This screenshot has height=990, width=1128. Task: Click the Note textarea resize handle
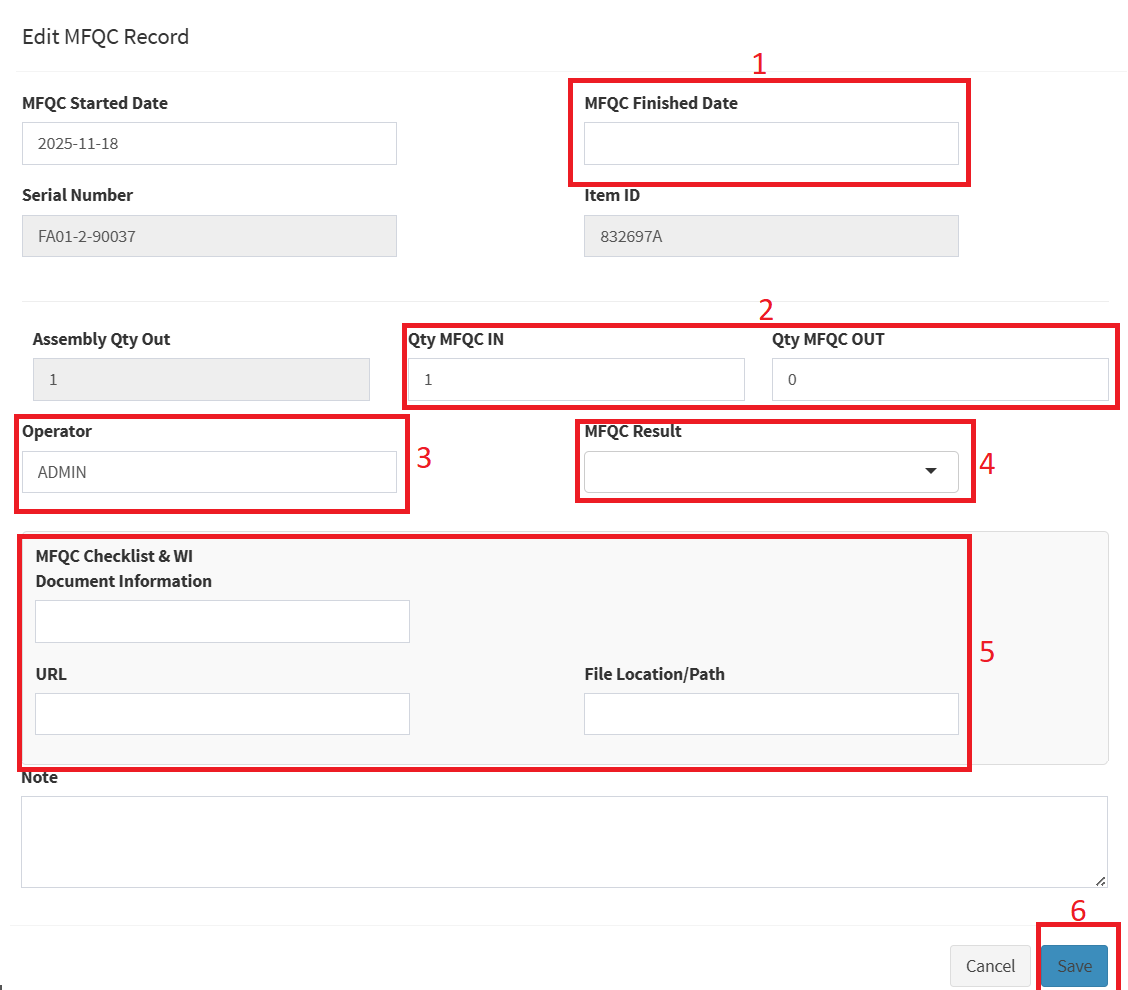tap(1101, 881)
